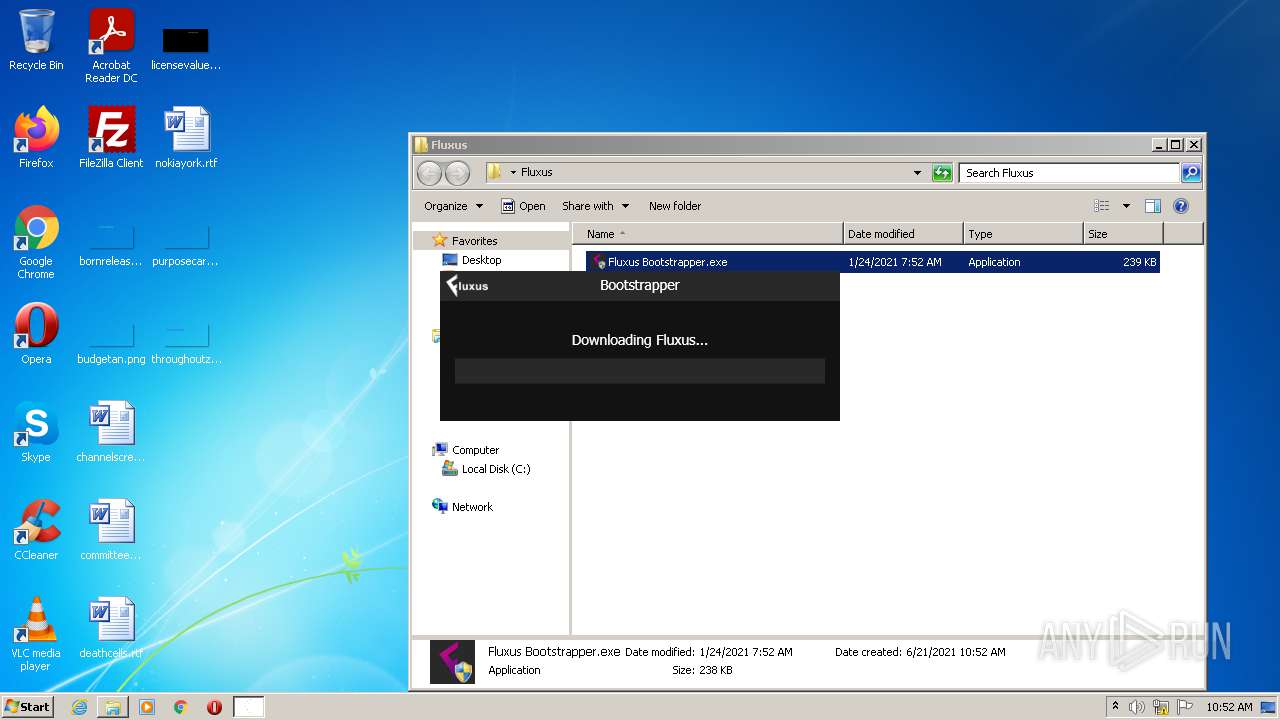Image resolution: width=1280 pixels, height=720 pixels.
Task: Launch Acrobat Reader DC desktop shortcut
Action: point(111,45)
